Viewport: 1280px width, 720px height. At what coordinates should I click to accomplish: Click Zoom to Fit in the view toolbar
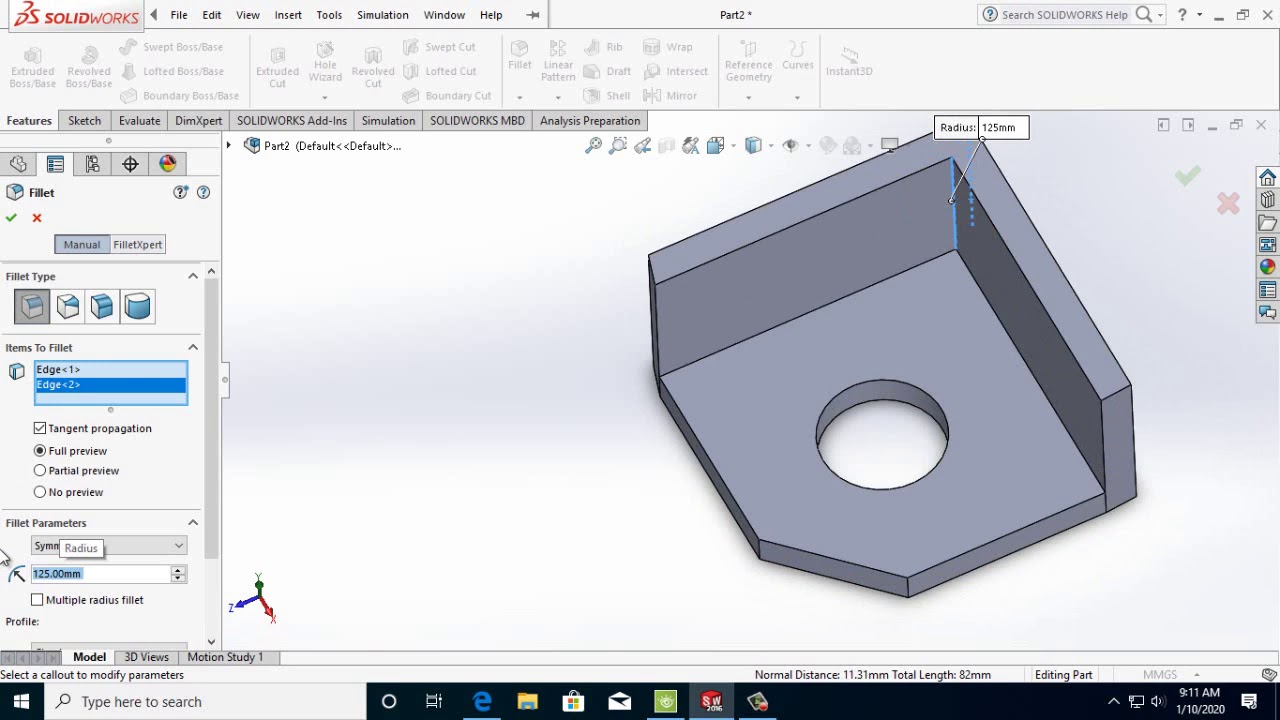tap(593, 146)
